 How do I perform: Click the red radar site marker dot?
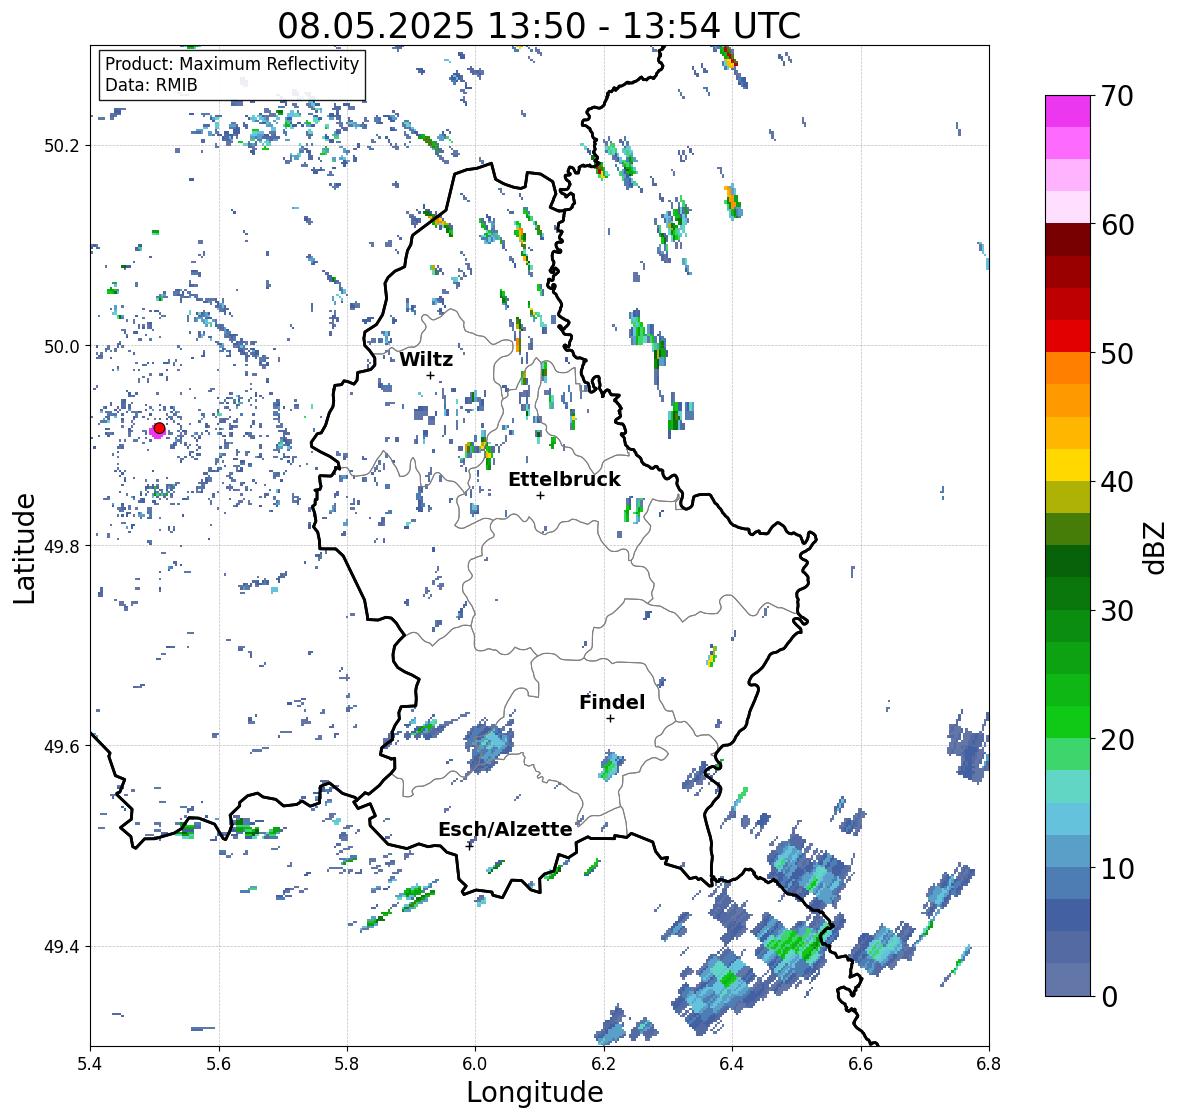[x=159, y=428]
